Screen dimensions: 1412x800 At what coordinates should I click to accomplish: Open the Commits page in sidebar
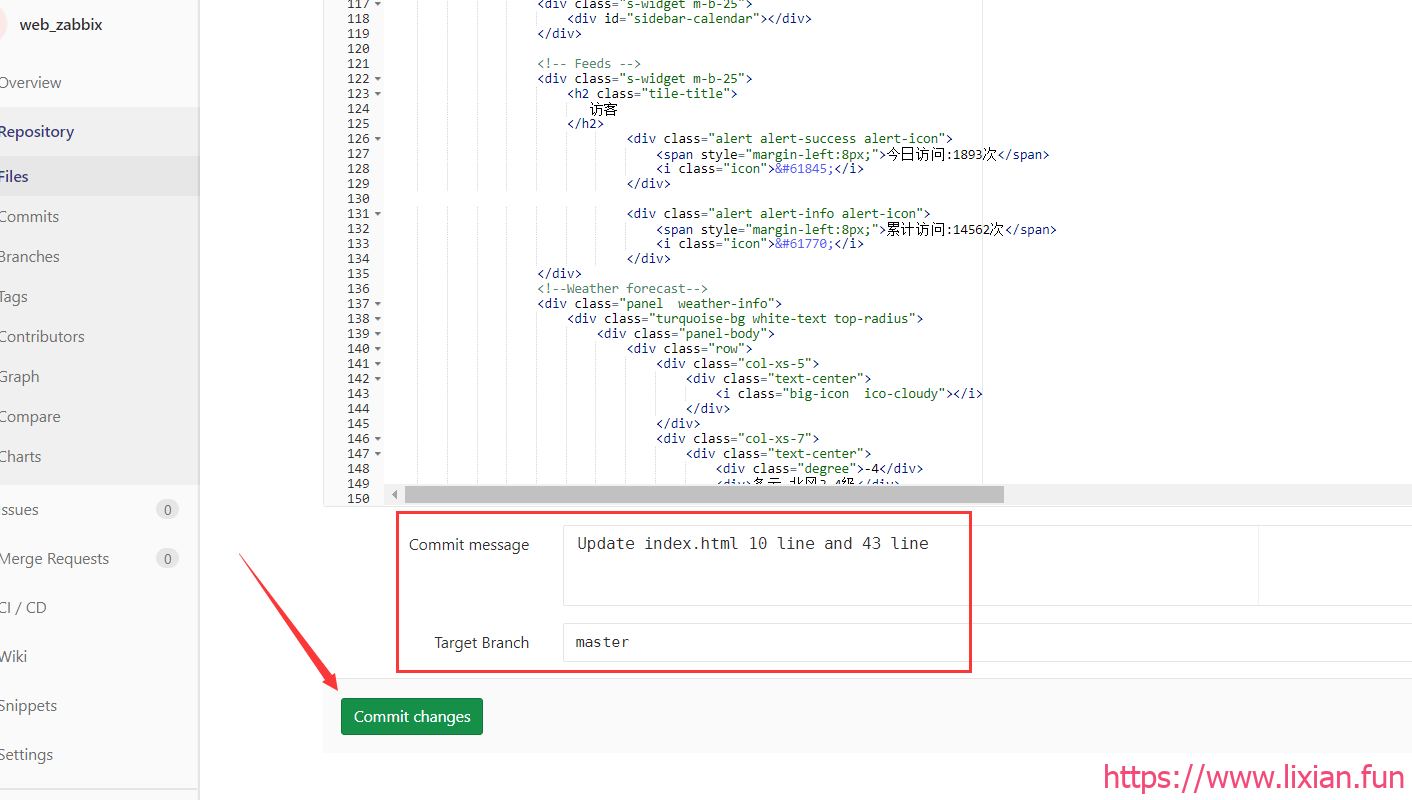(x=30, y=217)
